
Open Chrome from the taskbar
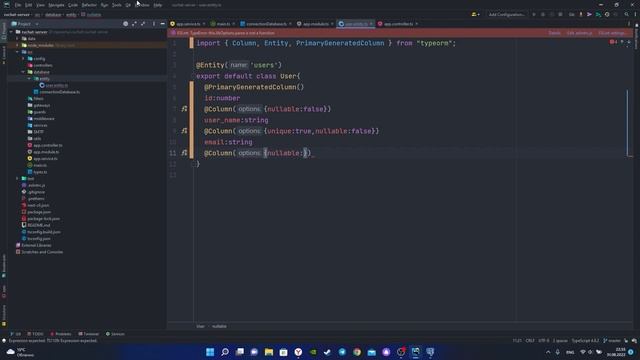coord(357,352)
